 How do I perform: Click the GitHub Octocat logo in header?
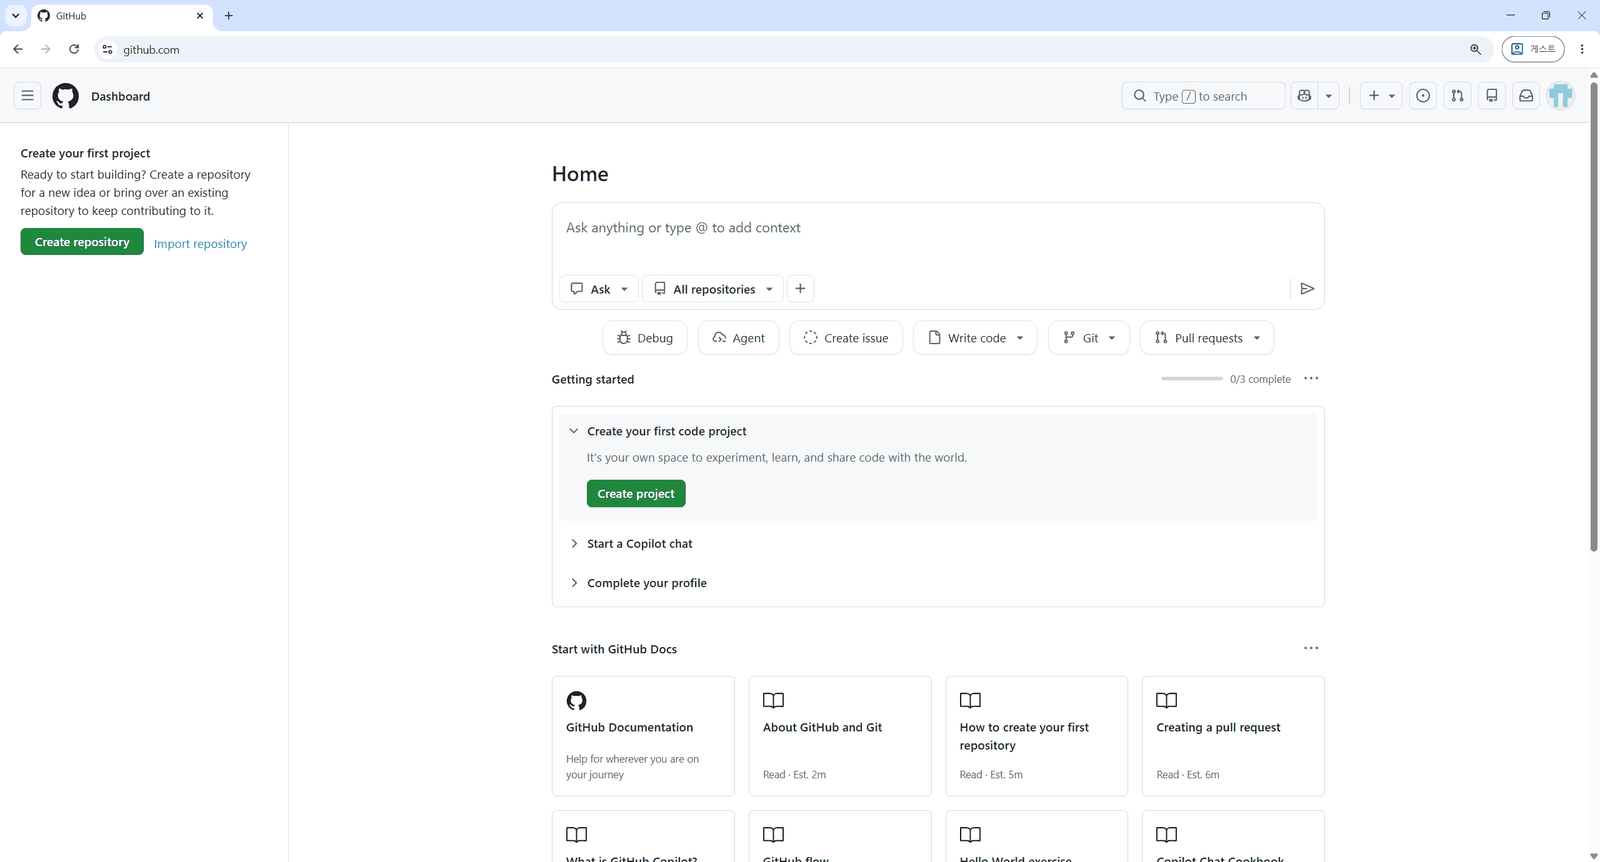coord(66,96)
